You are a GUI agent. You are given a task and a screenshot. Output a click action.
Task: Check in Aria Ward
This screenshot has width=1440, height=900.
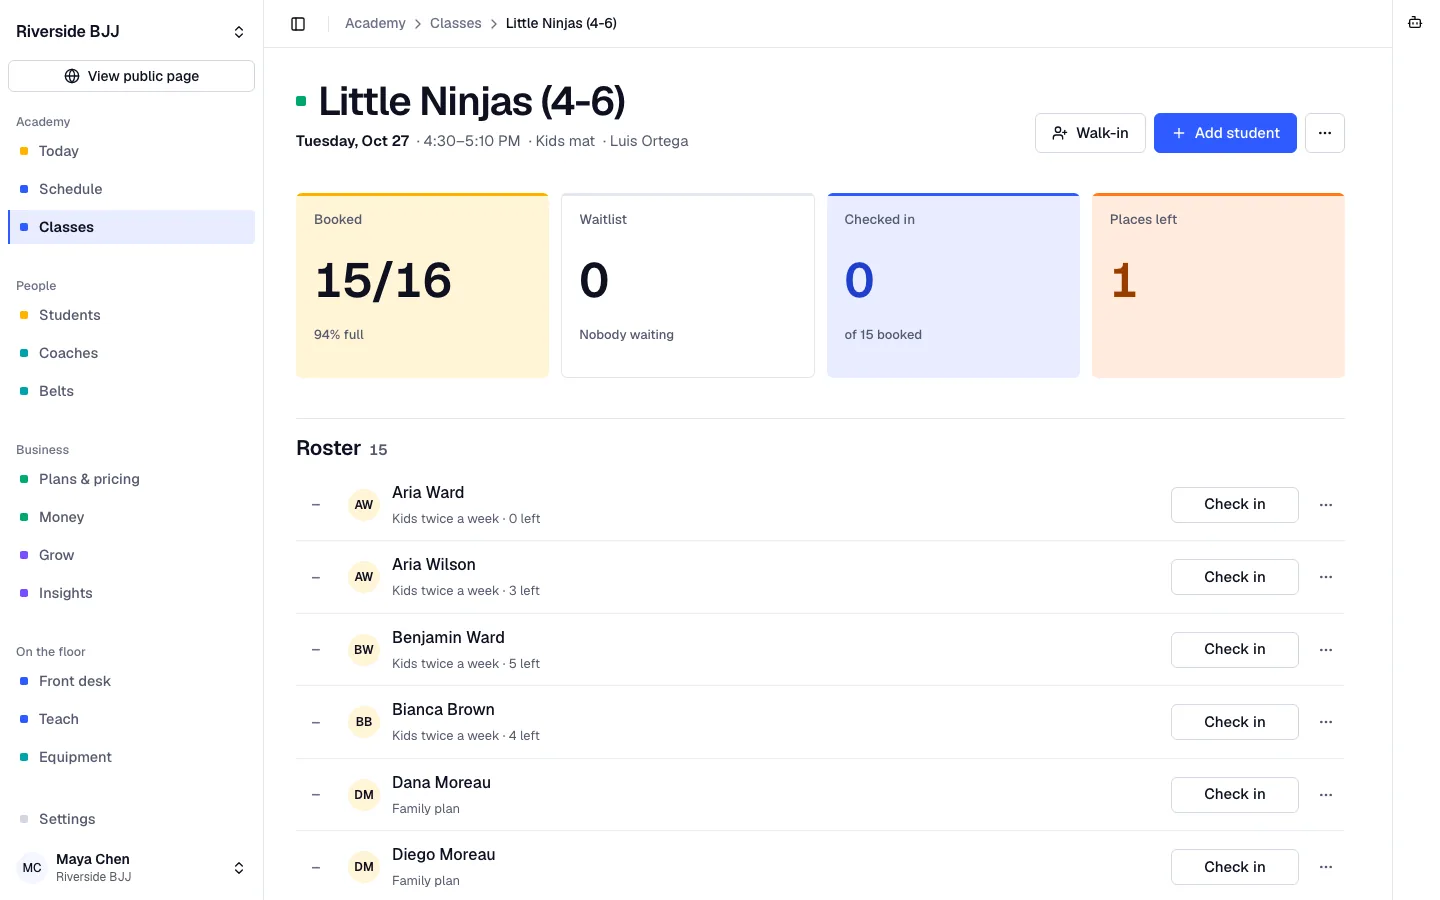point(1235,505)
